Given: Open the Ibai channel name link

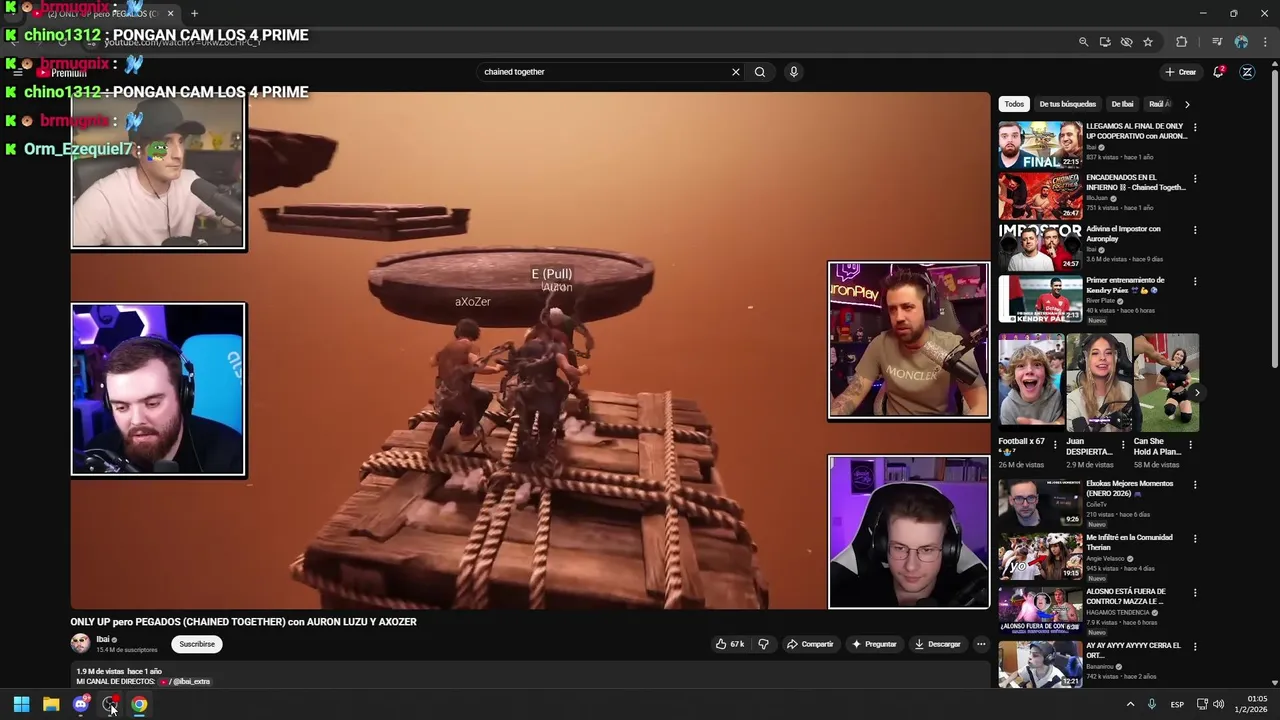Looking at the screenshot, I should (103, 639).
